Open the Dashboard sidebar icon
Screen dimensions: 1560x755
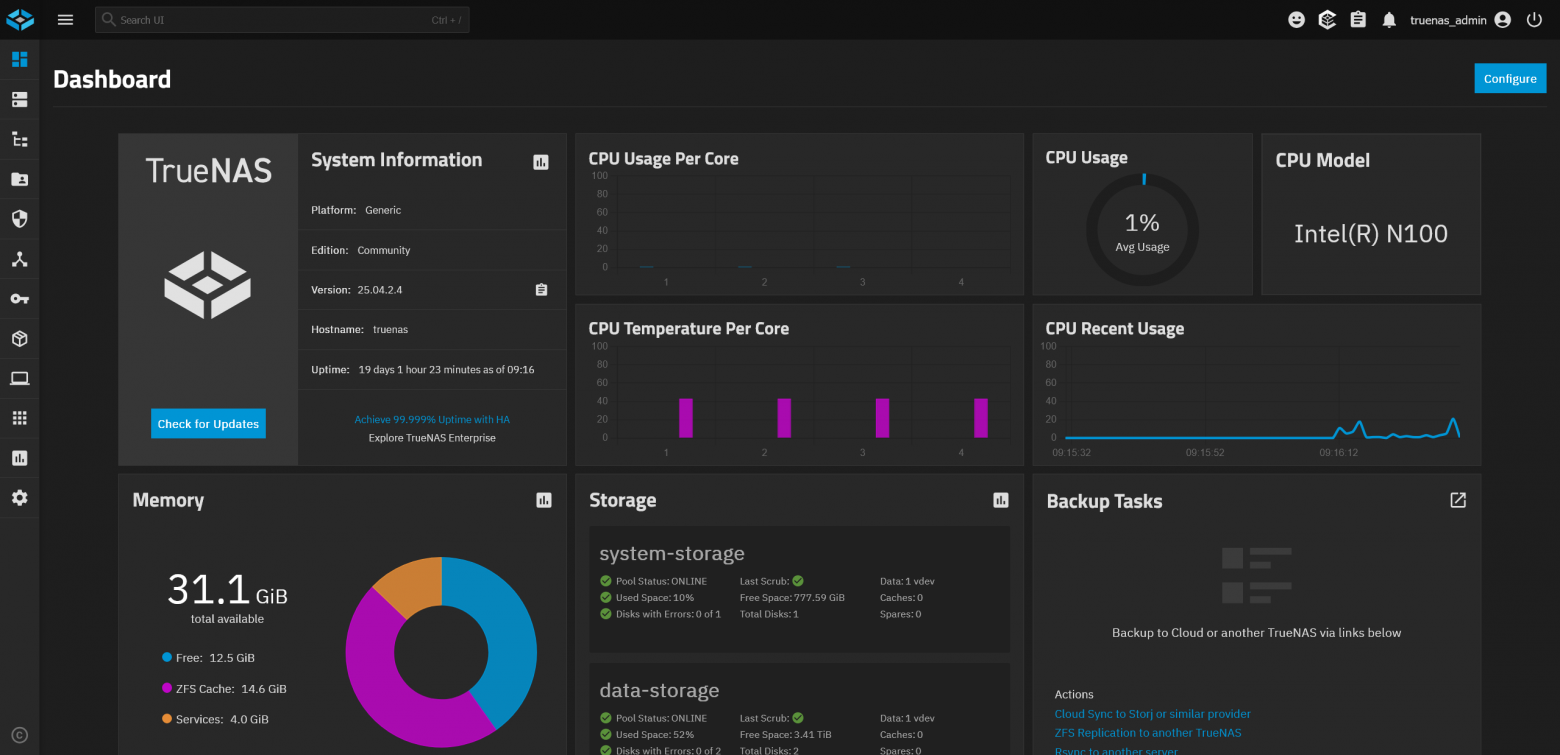click(19, 59)
